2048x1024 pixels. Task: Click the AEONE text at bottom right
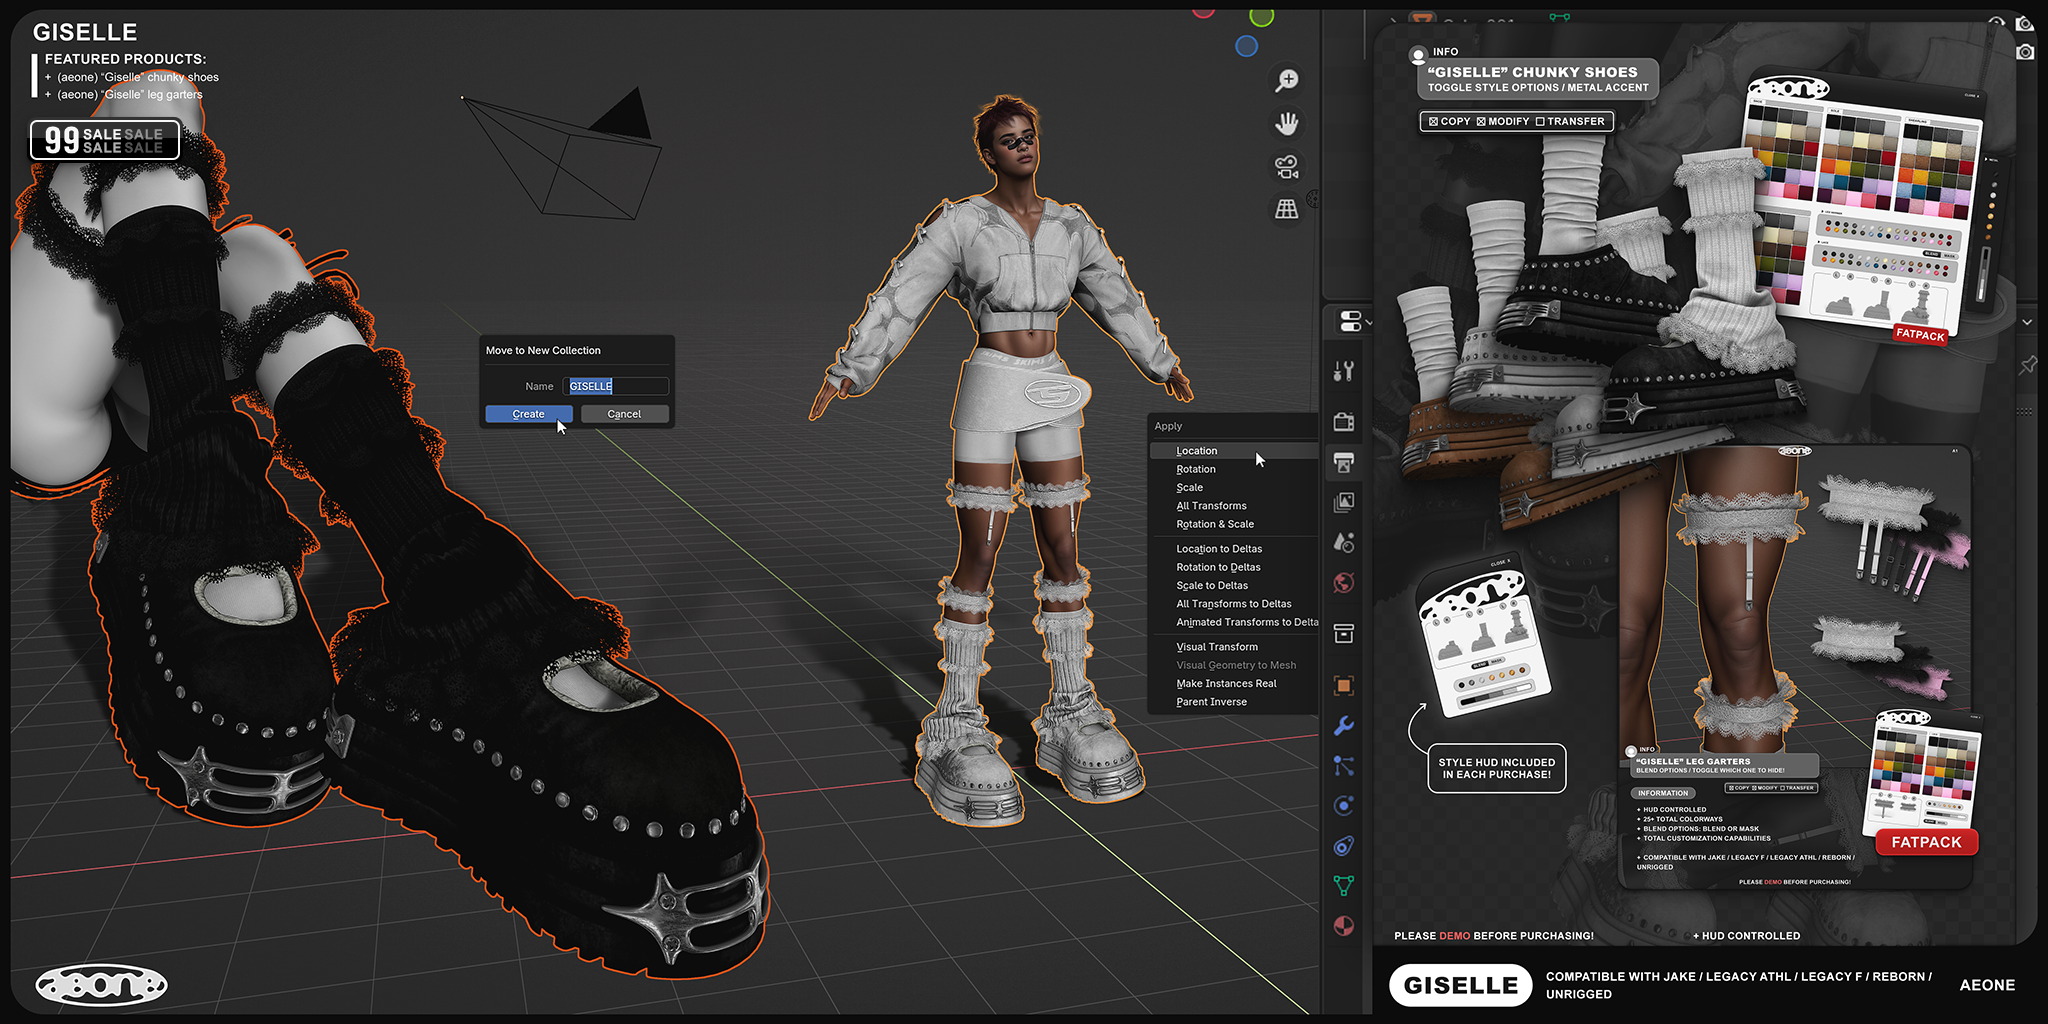(x=1987, y=985)
